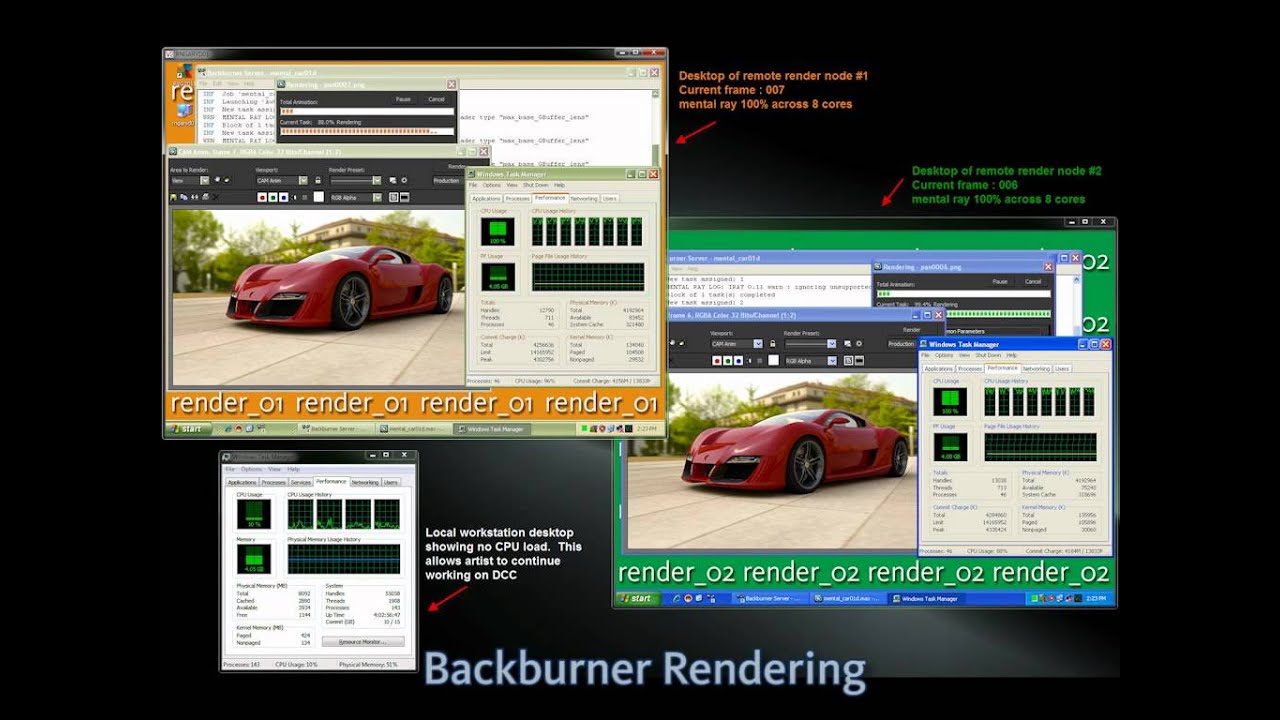Open Render Setup icon beside Render Preset on render_02
1280x720 pixels.
pos(847,343)
